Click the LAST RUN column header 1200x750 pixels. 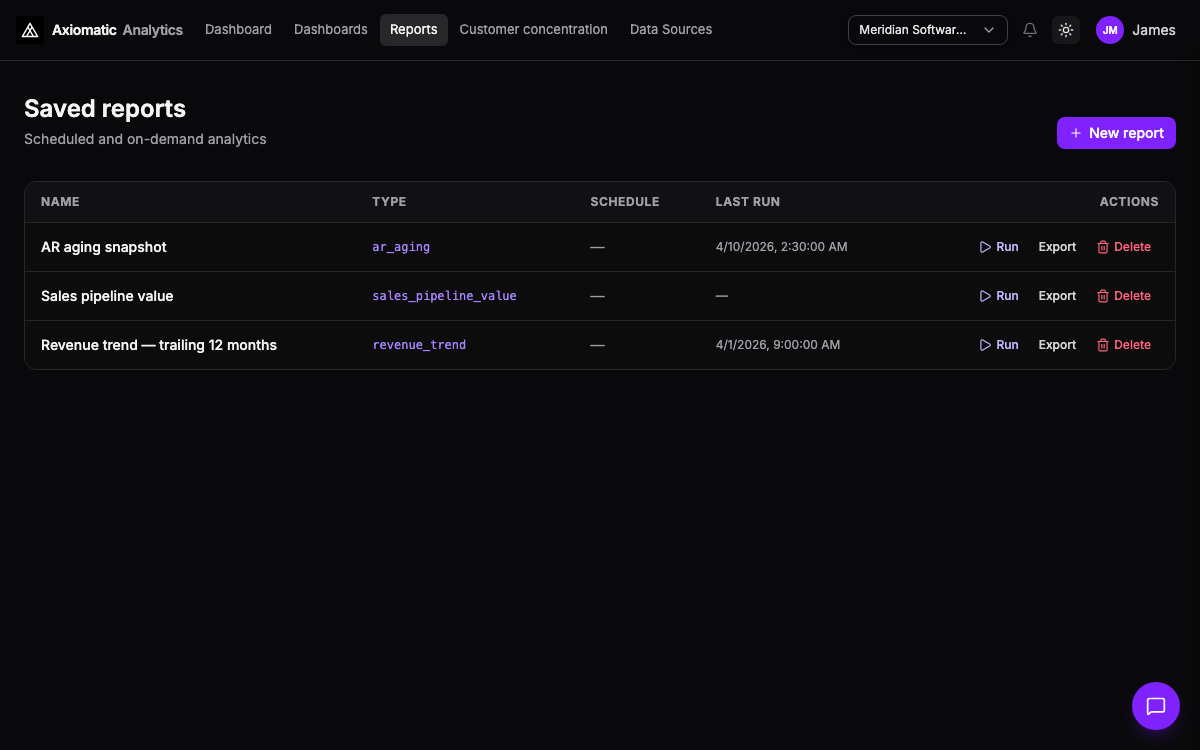(x=748, y=202)
